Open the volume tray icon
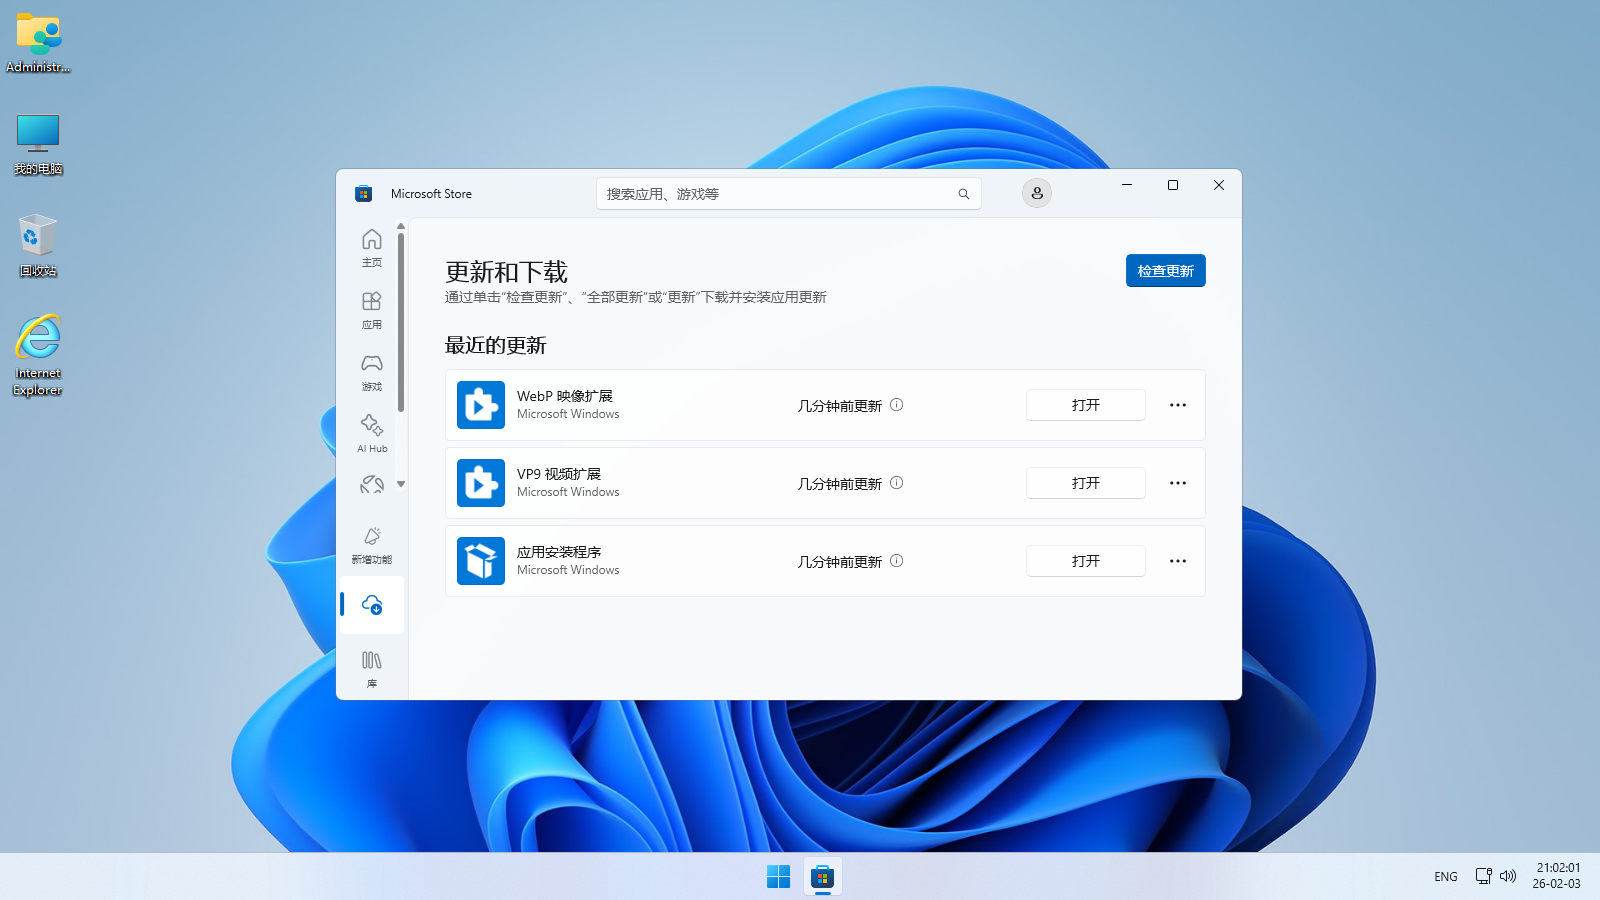Image resolution: width=1600 pixels, height=900 pixels. tap(1508, 876)
